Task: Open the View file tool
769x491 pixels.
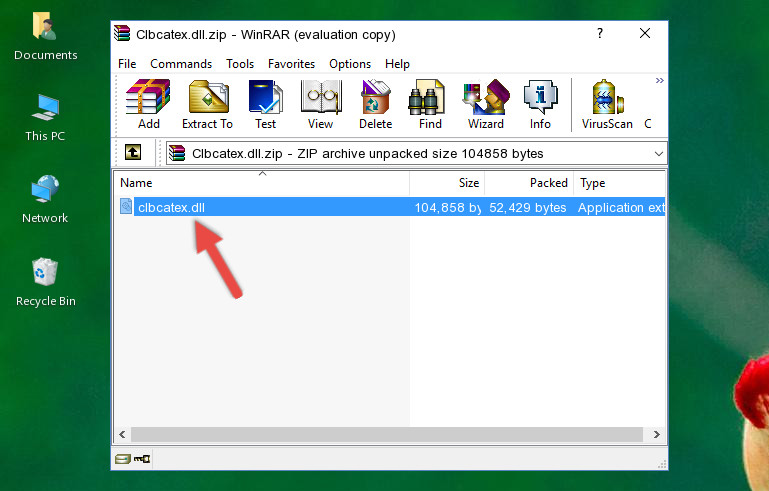Action: point(321,104)
